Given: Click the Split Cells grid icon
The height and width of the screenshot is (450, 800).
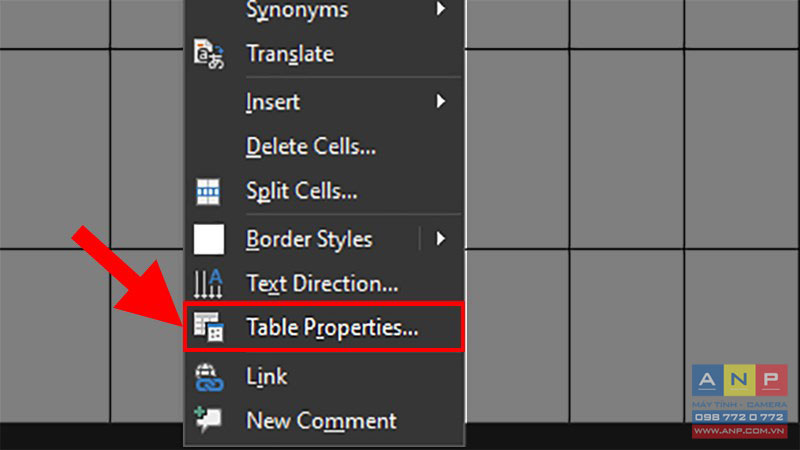Looking at the screenshot, I should point(208,192).
